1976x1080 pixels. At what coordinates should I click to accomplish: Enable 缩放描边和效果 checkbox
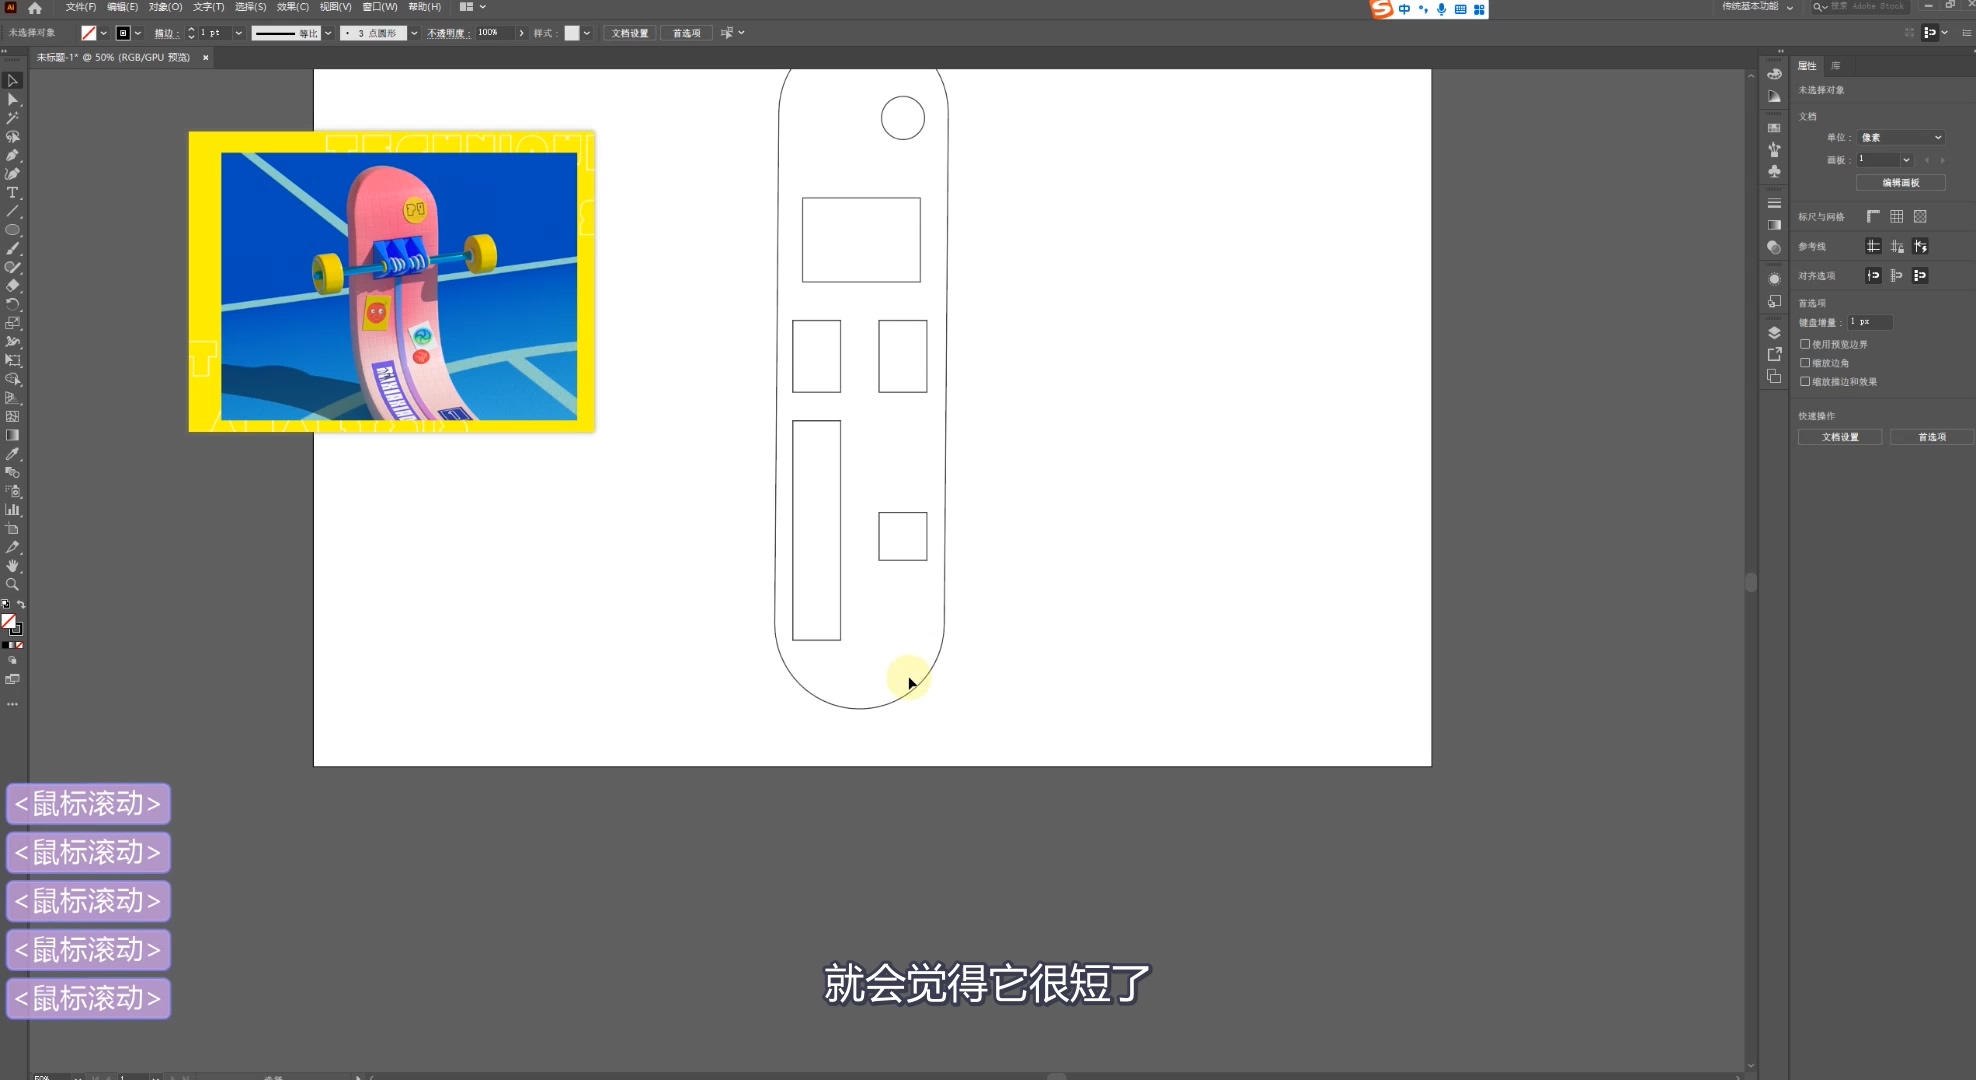[1805, 381]
